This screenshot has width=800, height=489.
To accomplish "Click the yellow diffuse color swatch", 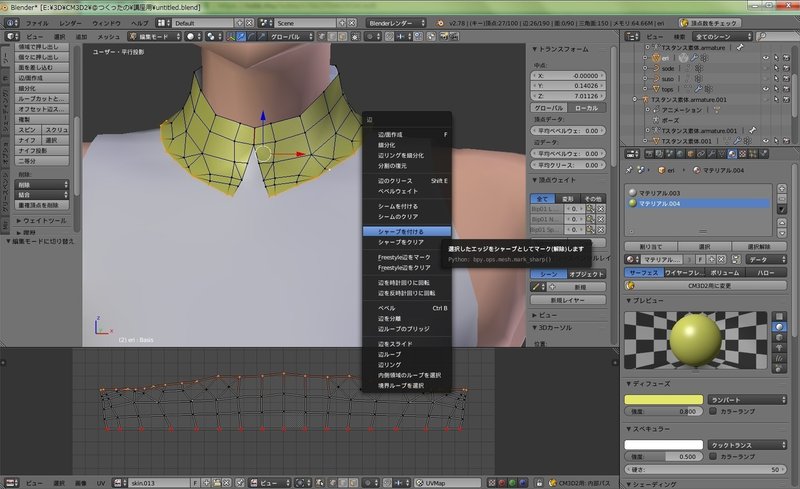I will pos(664,400).
